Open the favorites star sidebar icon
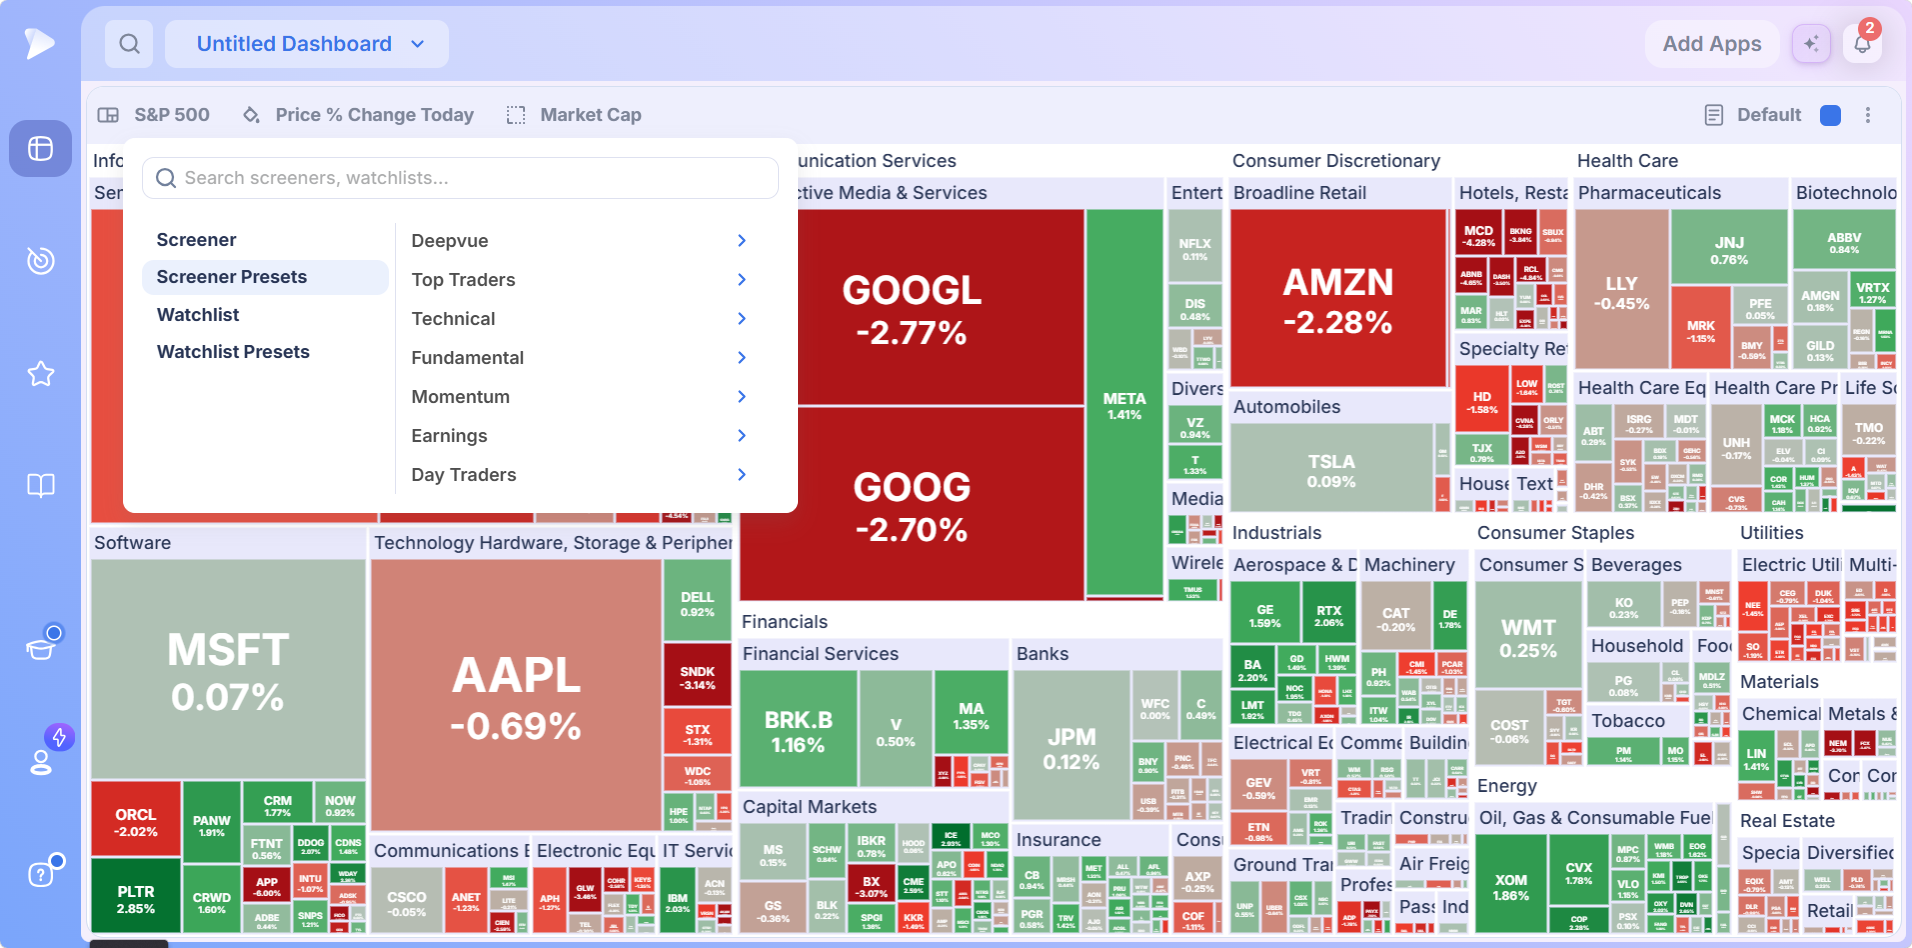Viewport: 1912px width, 948px height. 40,374
